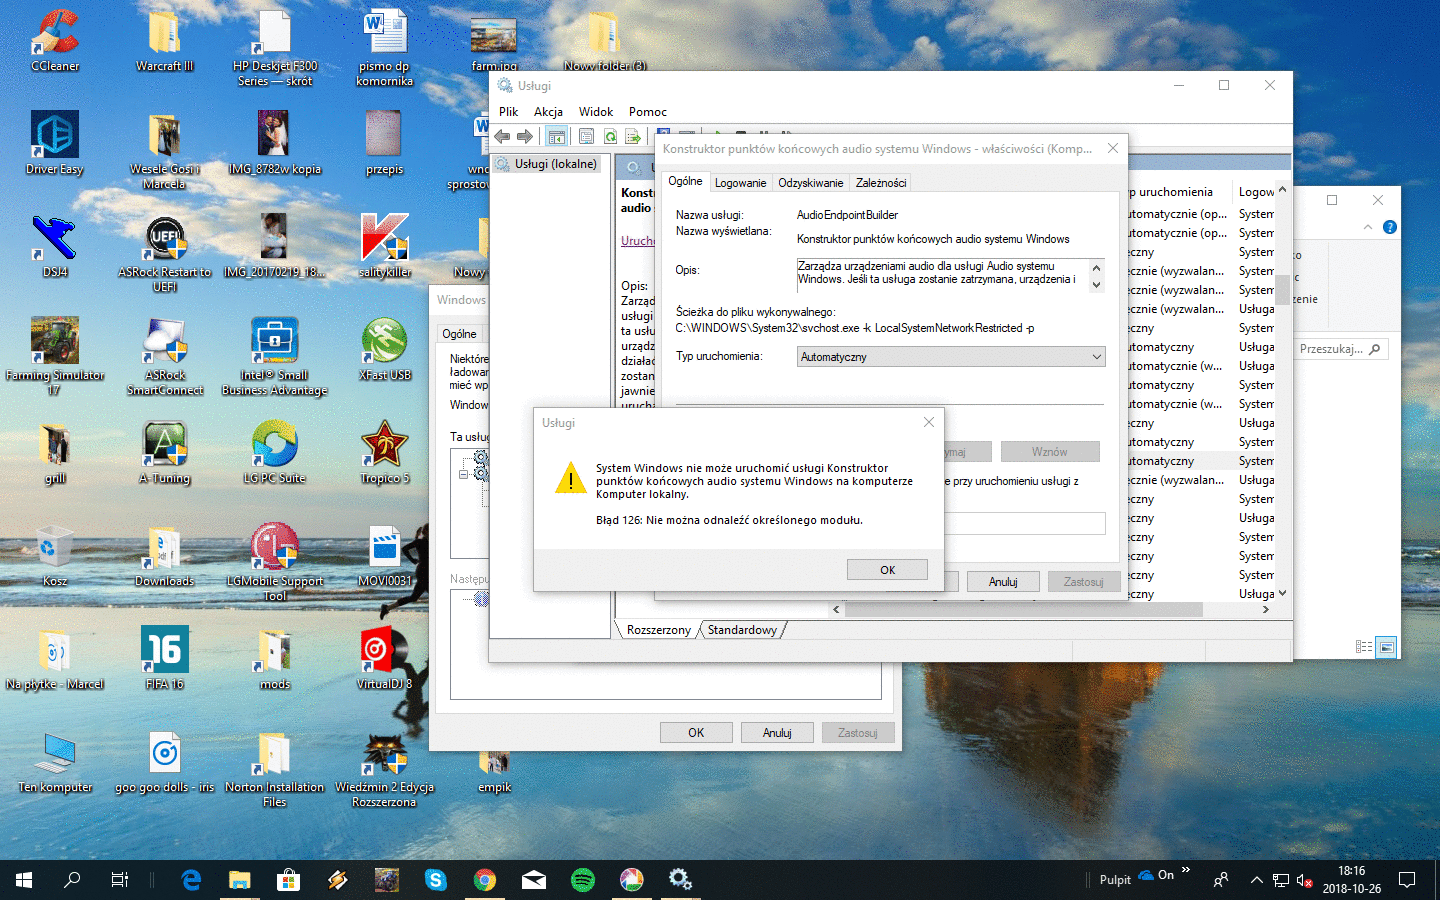This screenshot has width=1440, height=900.
Task: Open FIFA 16 desktop shortcut
Action: (x=165, y=658)
